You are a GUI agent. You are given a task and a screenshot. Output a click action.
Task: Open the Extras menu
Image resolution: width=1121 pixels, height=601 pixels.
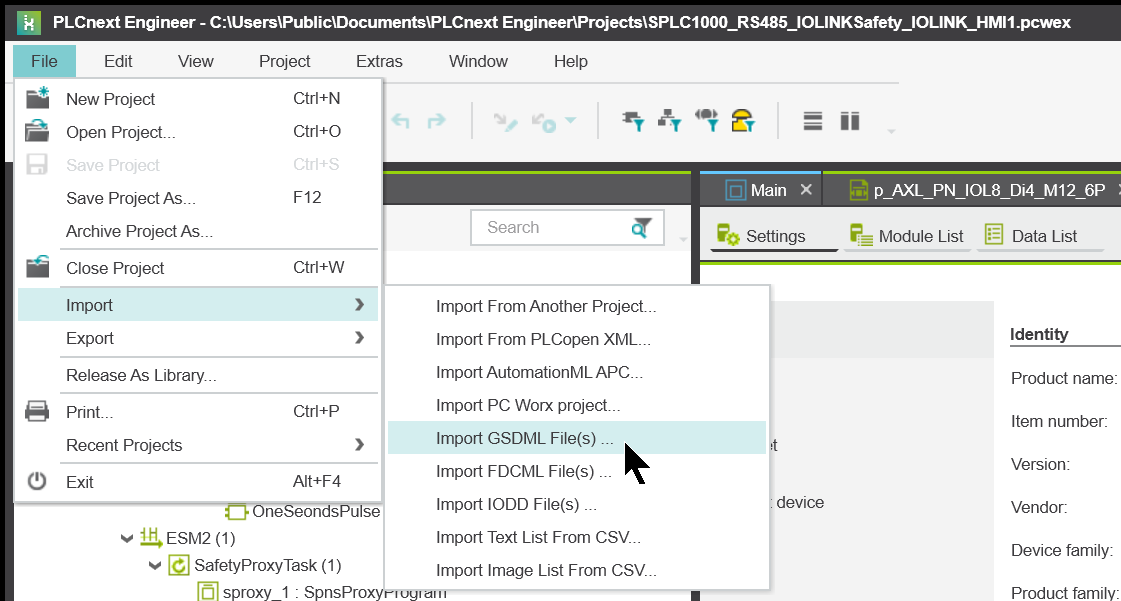pyautogui.click(x=380, y=61)
